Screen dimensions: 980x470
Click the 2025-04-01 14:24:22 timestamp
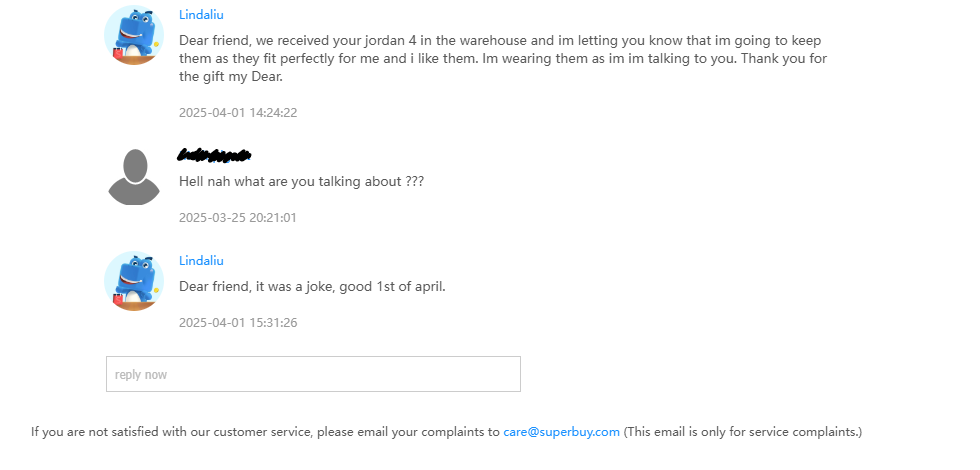pos(238,113)
